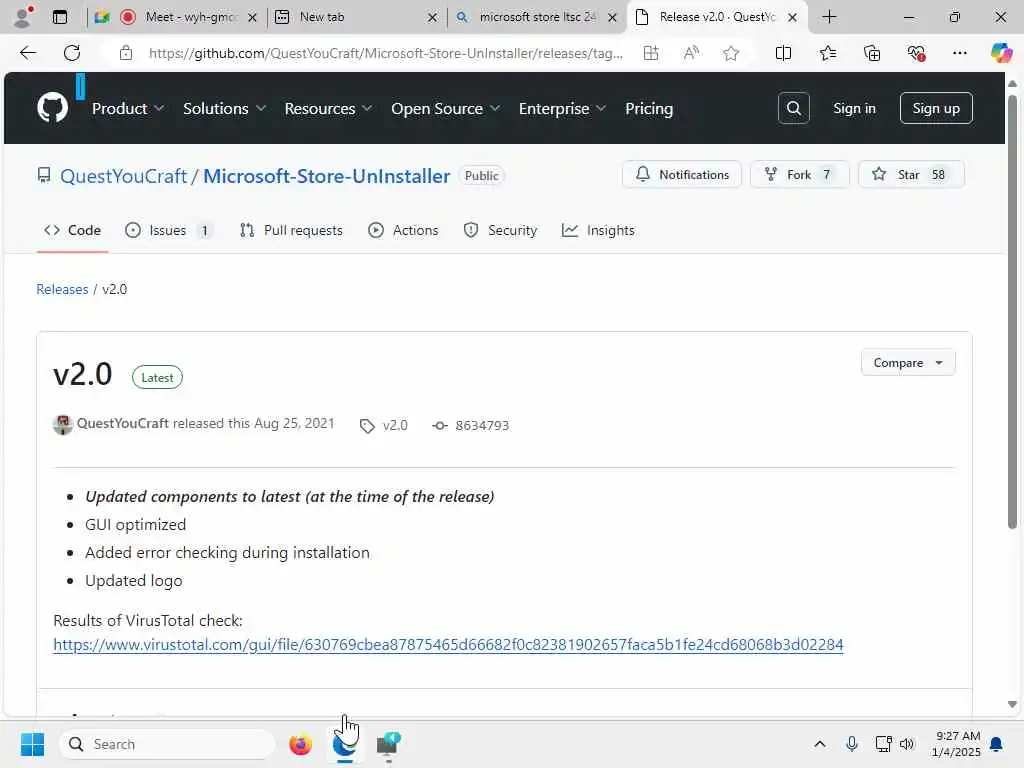Click the v2.0 tag icon
The height and width of the screenshot is (768, 1024).
[x=367, y=426]
